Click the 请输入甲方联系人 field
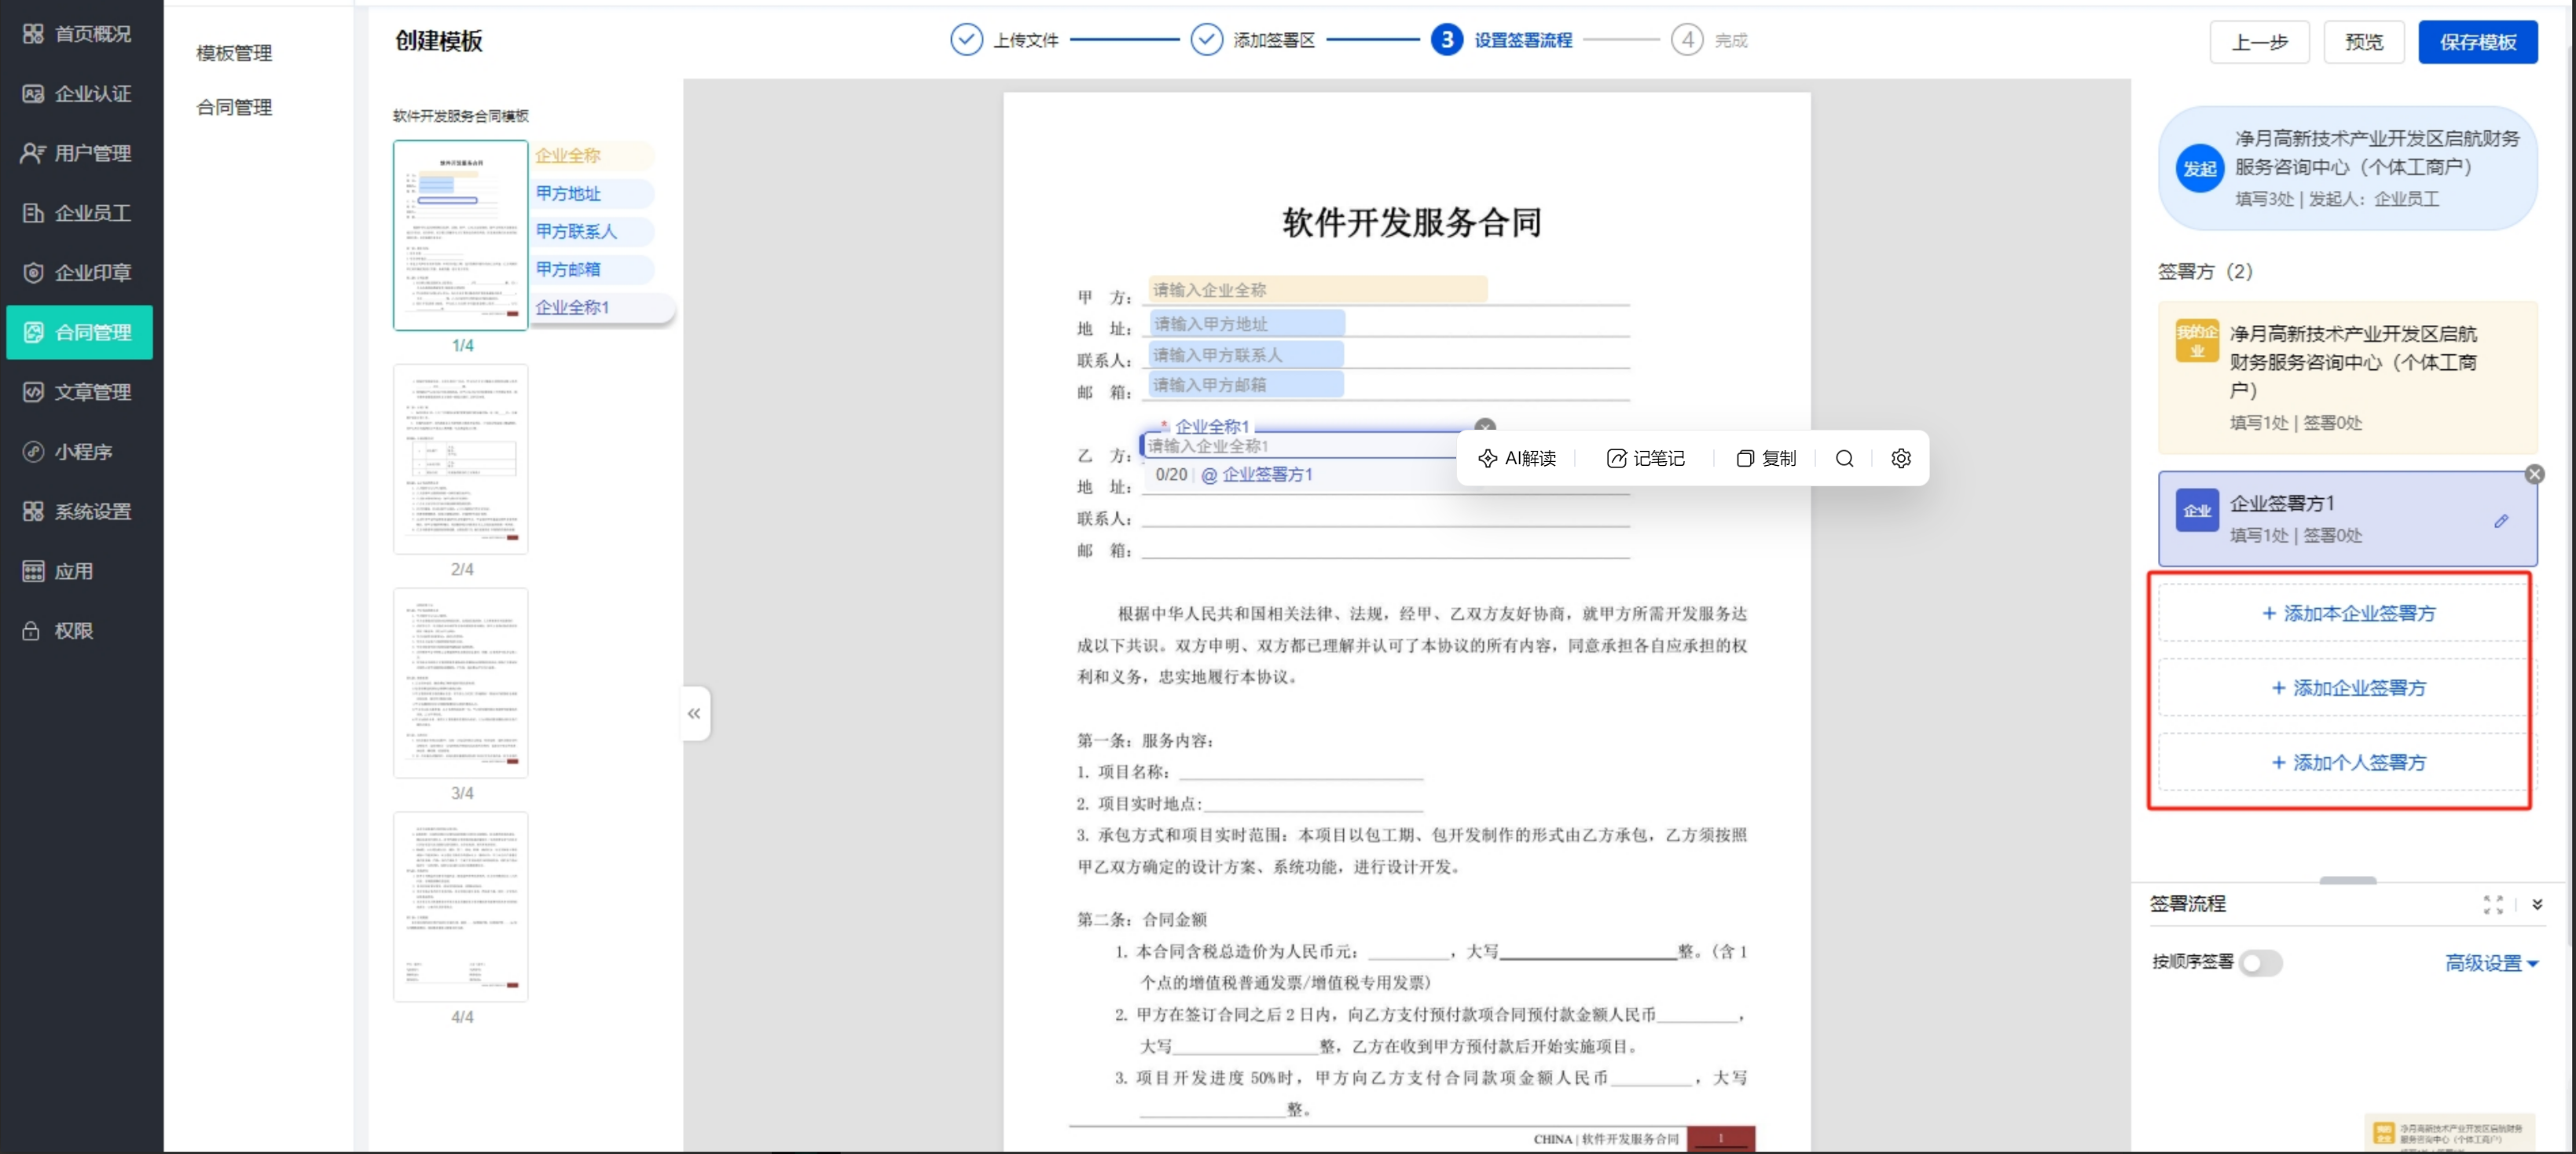Viewport: 2576px width, 1154px height. [1246, 355]
